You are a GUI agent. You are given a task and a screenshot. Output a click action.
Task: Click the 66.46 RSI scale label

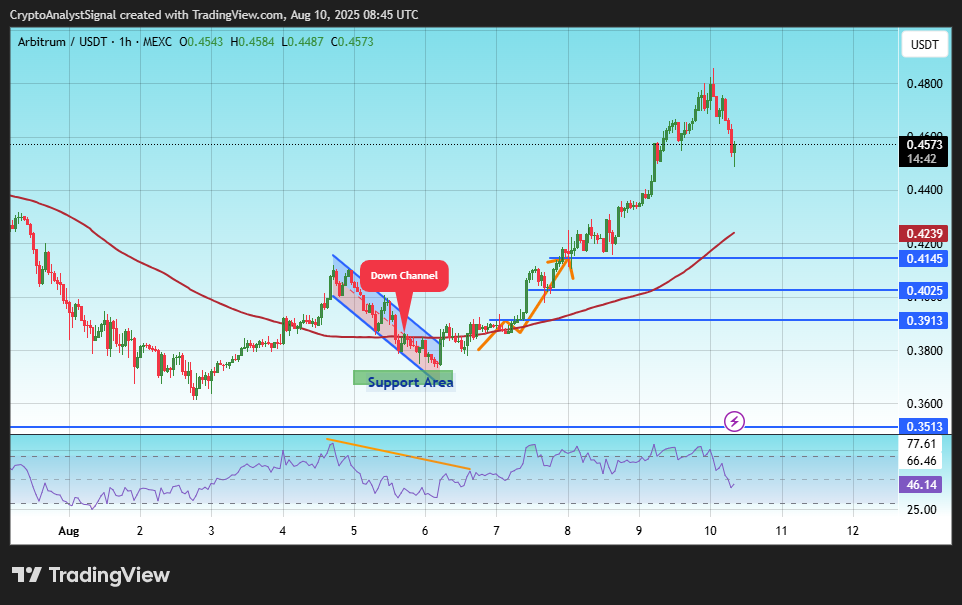click(922, 461)
